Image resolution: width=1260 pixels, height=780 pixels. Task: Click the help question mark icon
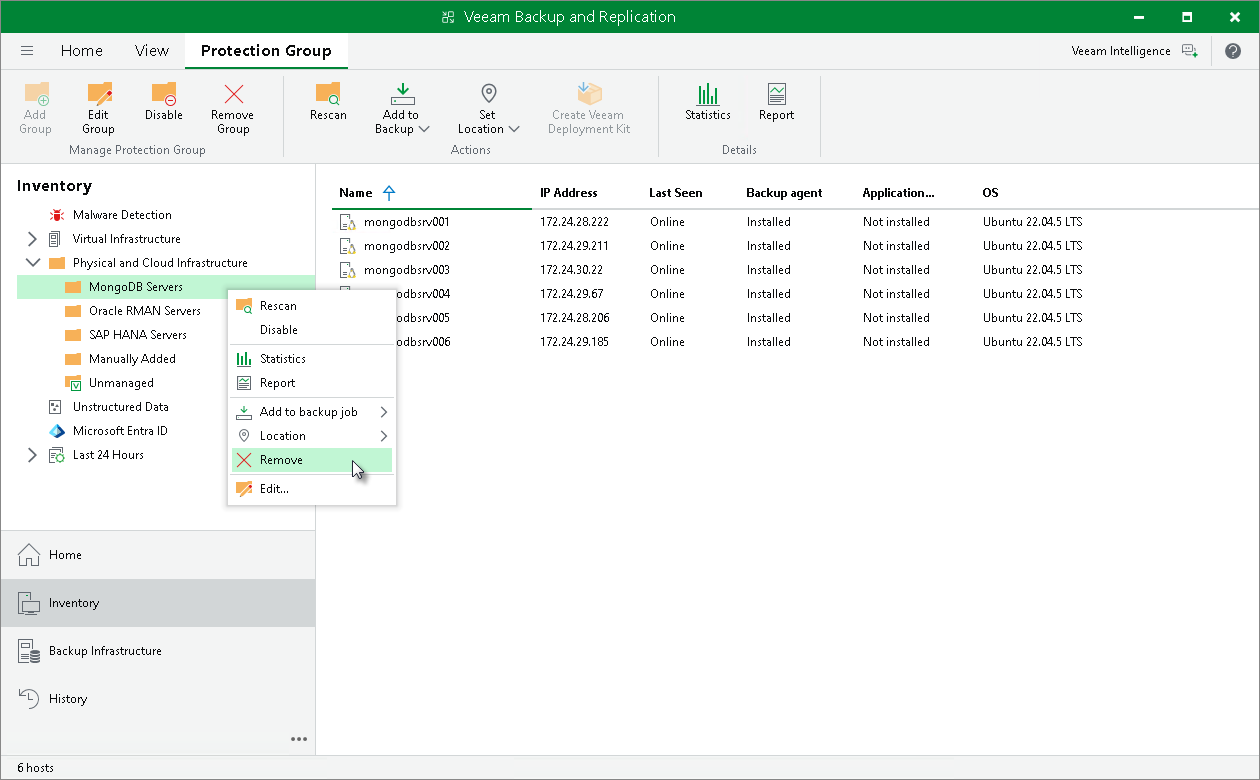tap(1232, 51)
